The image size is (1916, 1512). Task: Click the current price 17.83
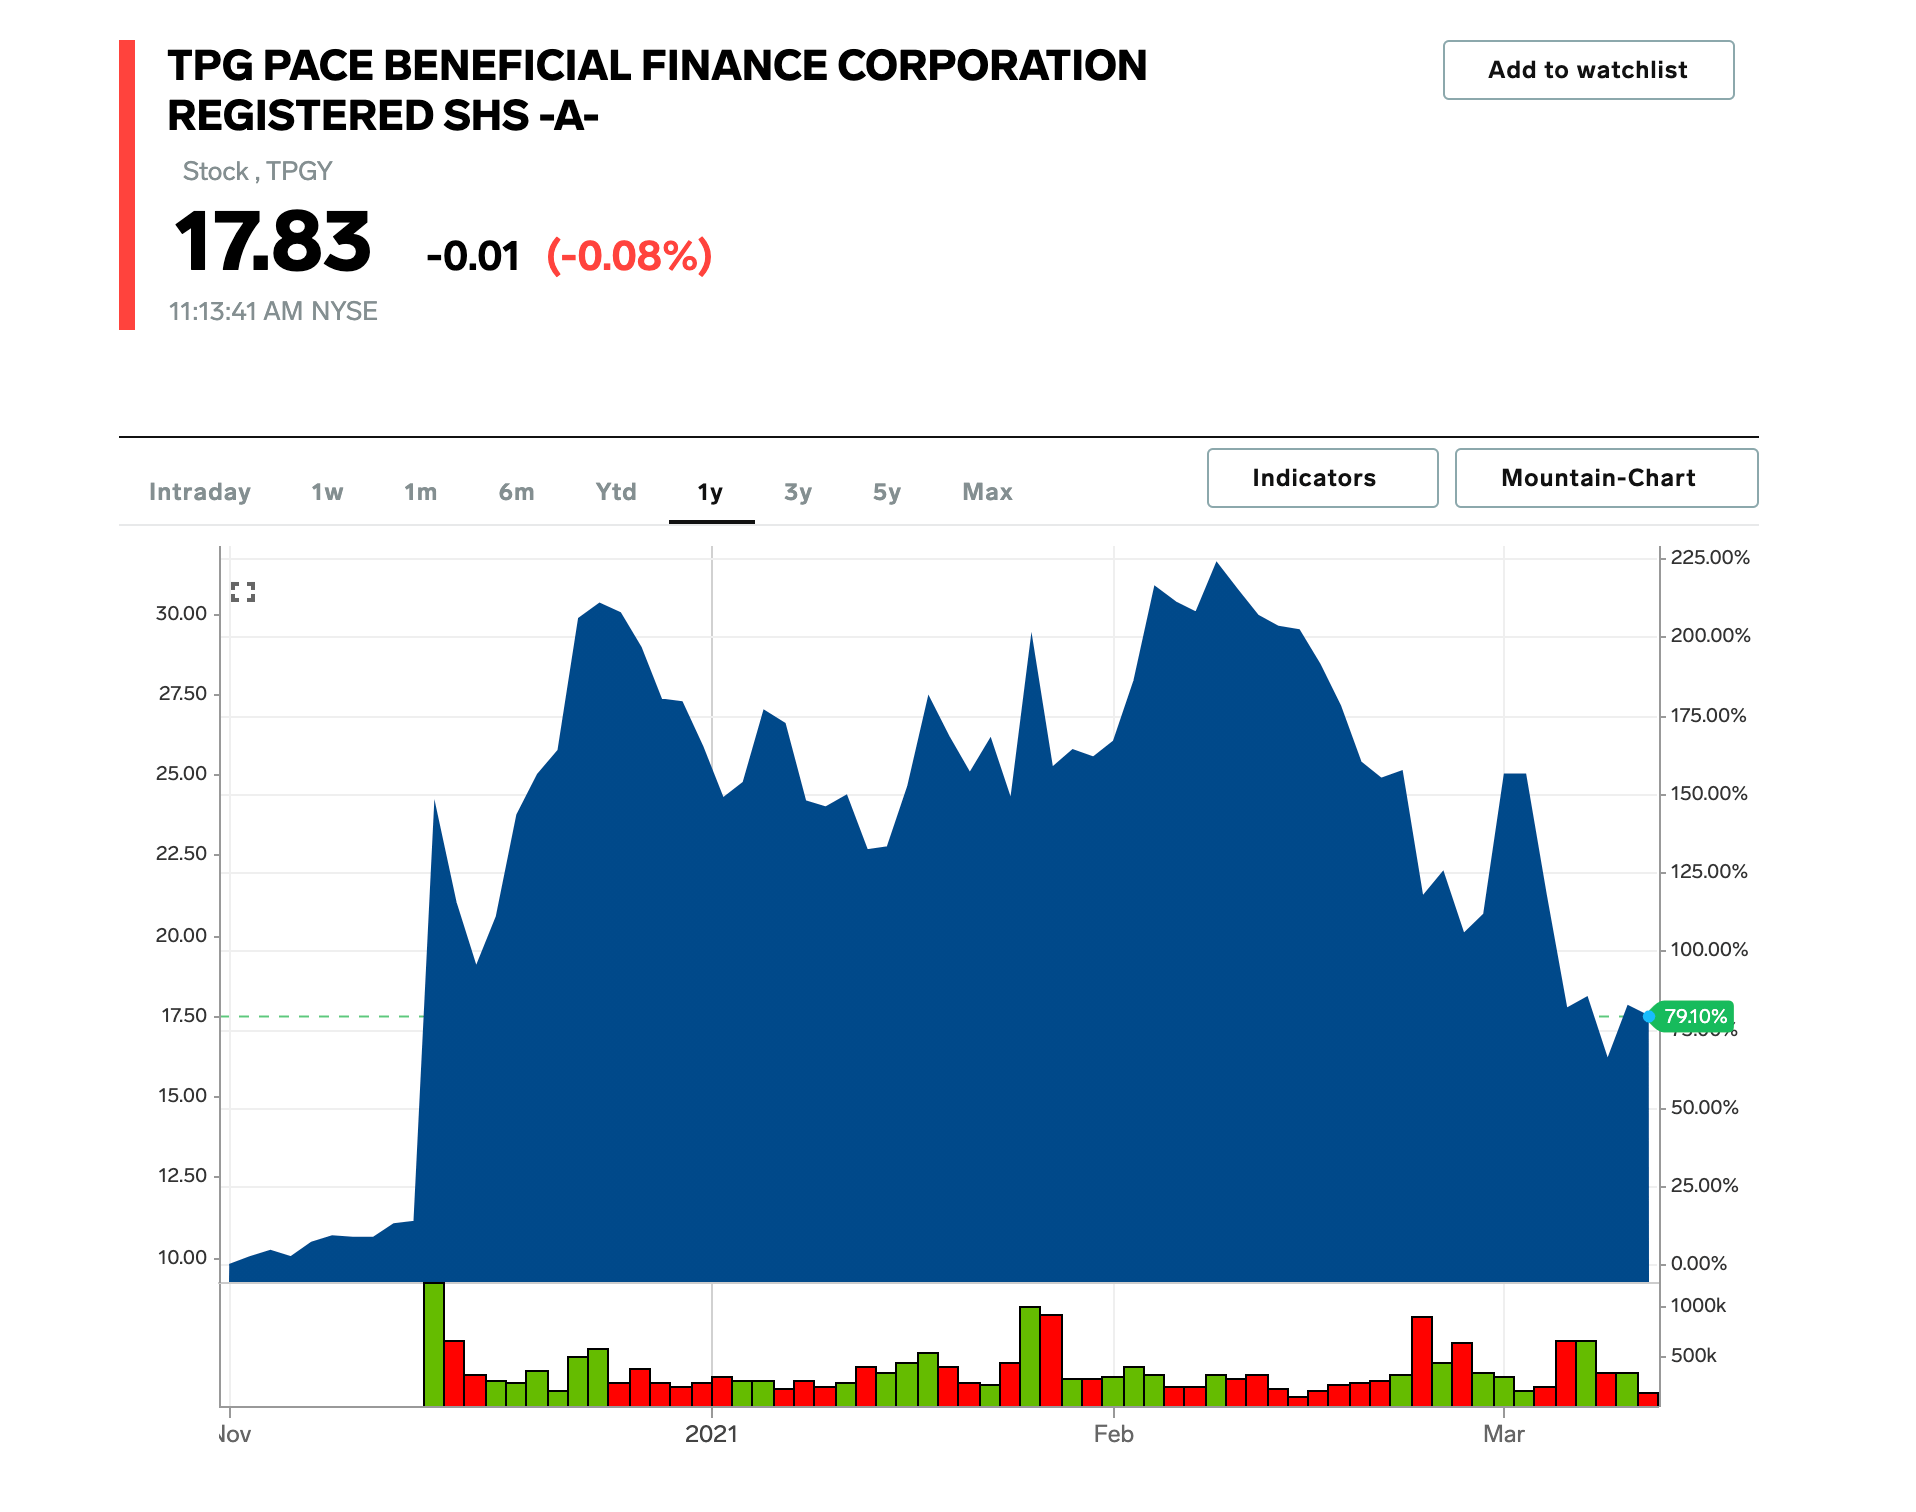coord(271,243)
